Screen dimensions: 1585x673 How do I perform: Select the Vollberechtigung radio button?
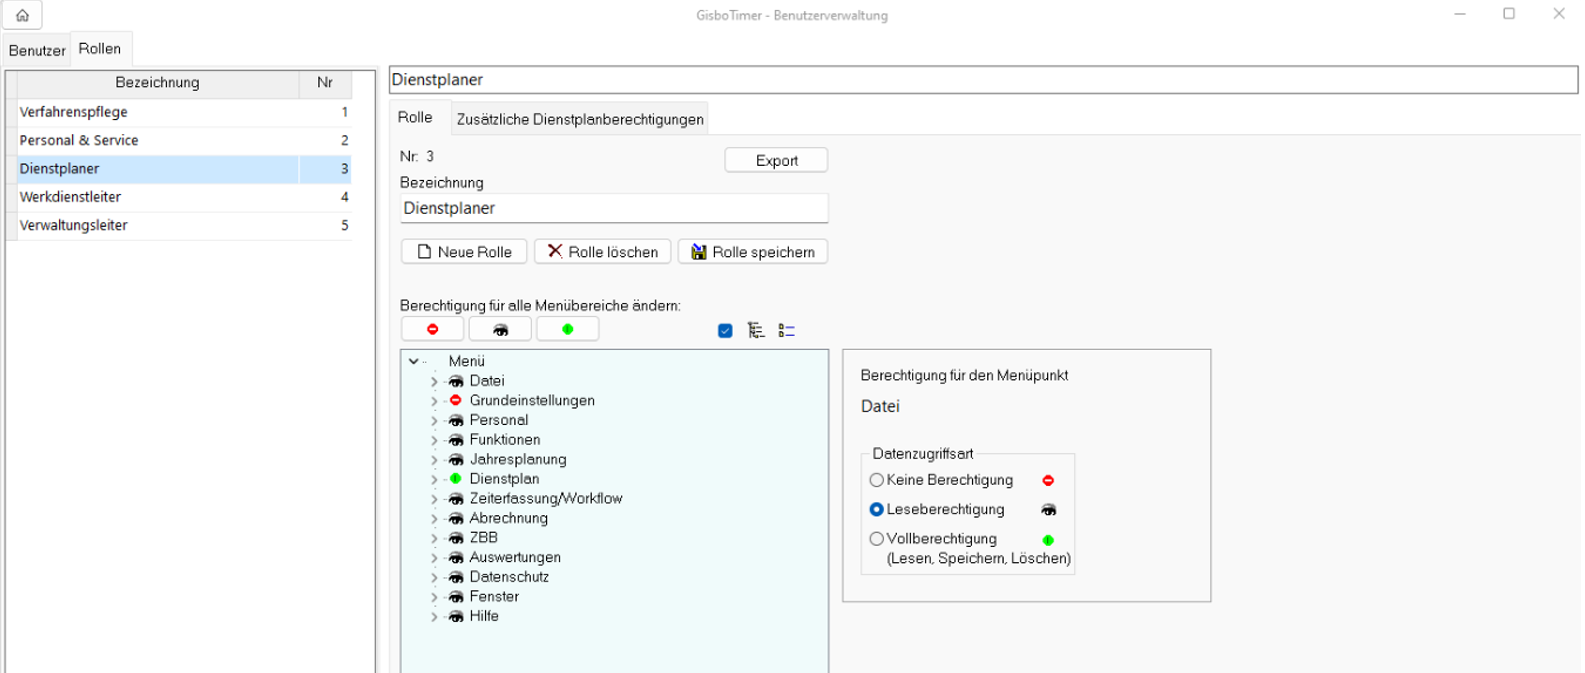(x=877, y=538)
